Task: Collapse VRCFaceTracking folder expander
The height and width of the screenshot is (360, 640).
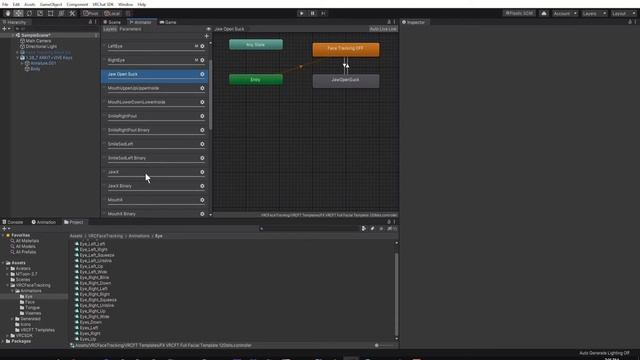Action: tap(8, 285)
